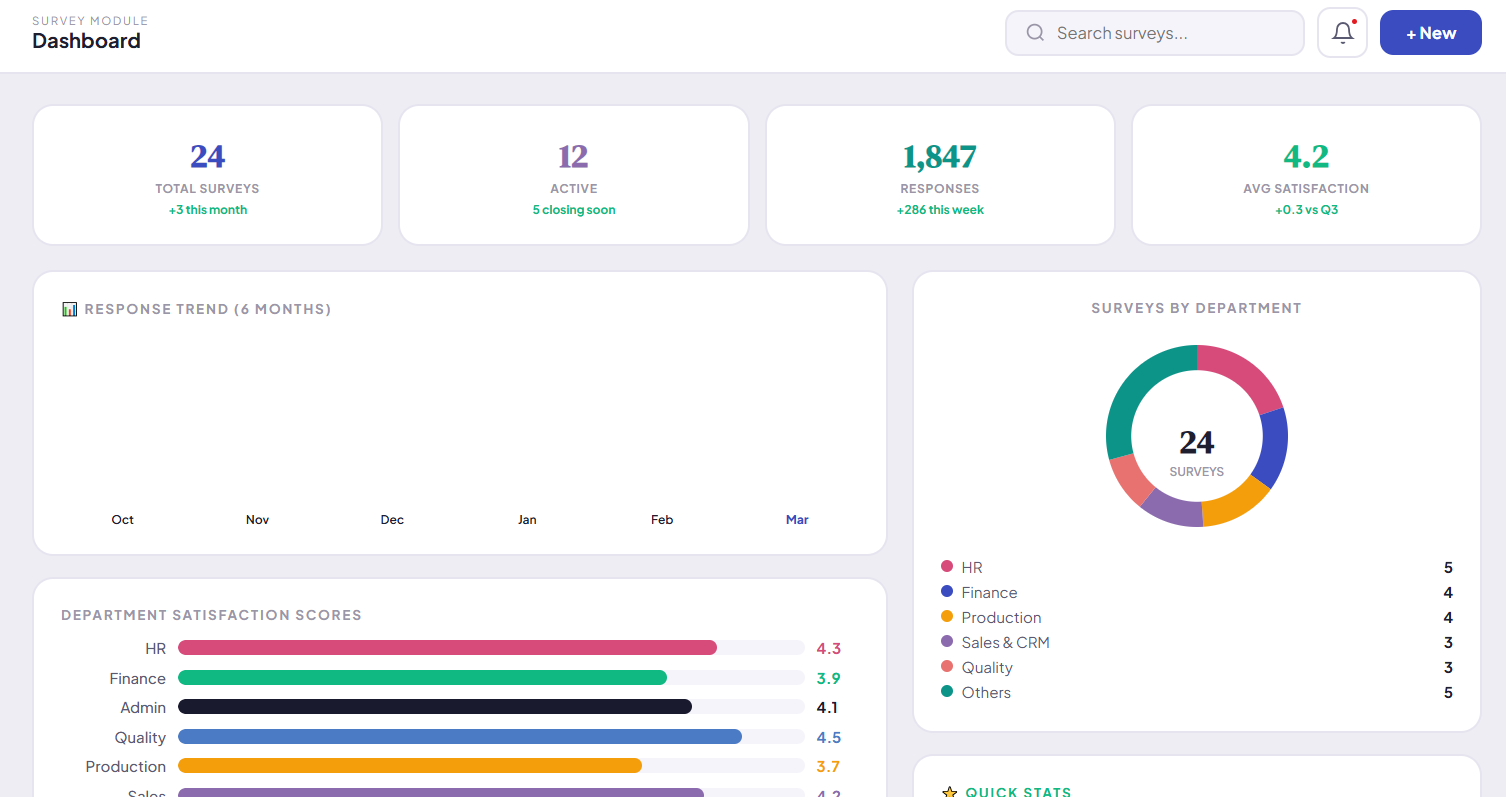Click the Production satisfaction score bar
1506x797 pixels.
[x=491, y=766]
